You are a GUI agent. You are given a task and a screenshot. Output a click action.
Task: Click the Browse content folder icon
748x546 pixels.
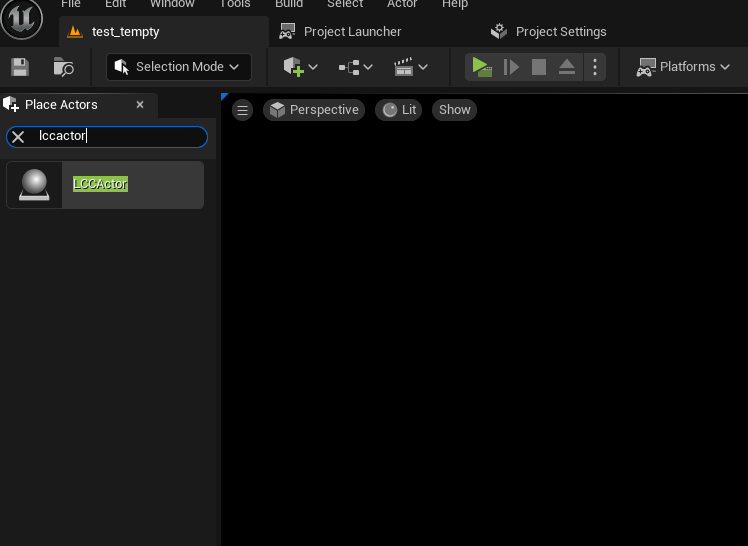pos(64,67)
